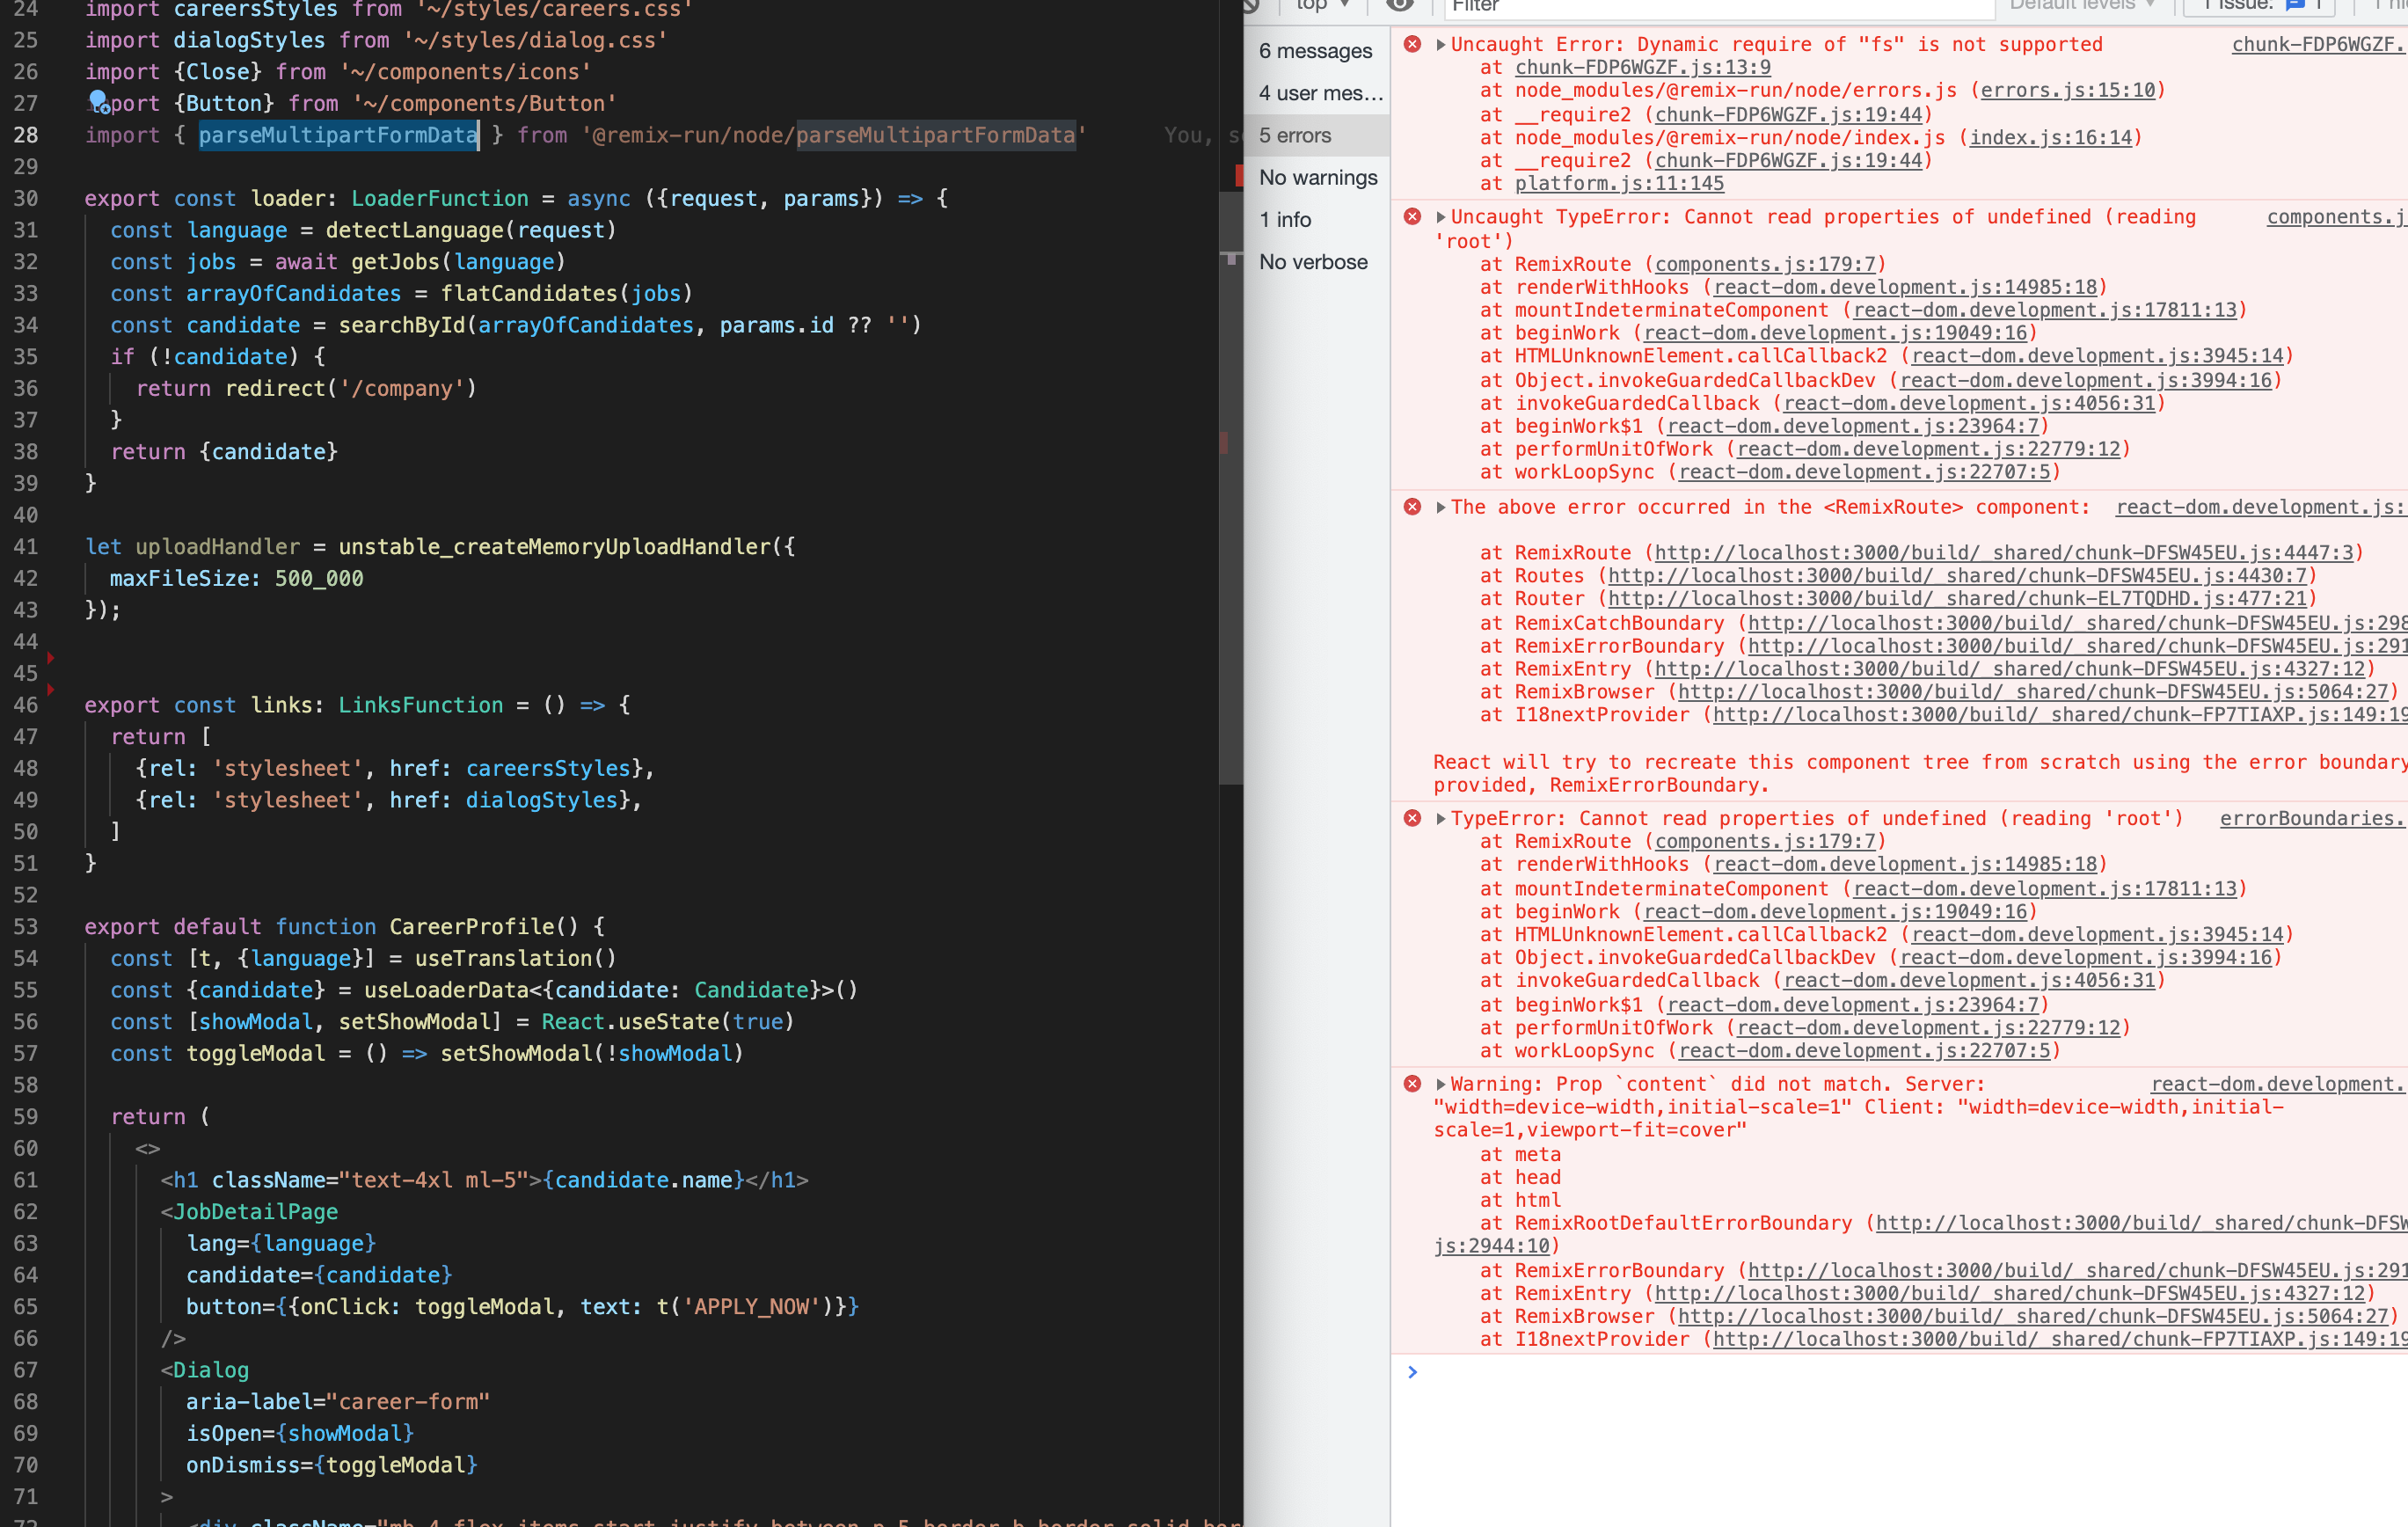Viewport: 2408px width, 1527px height.
Task: Open errorBoundaries source link at message right
Action: [x=2312, y=818]
